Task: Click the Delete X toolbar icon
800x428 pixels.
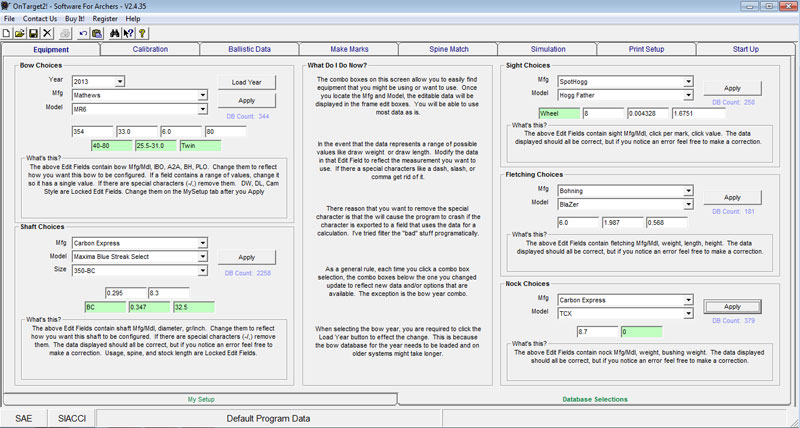Action: click(x=47, y=33)
